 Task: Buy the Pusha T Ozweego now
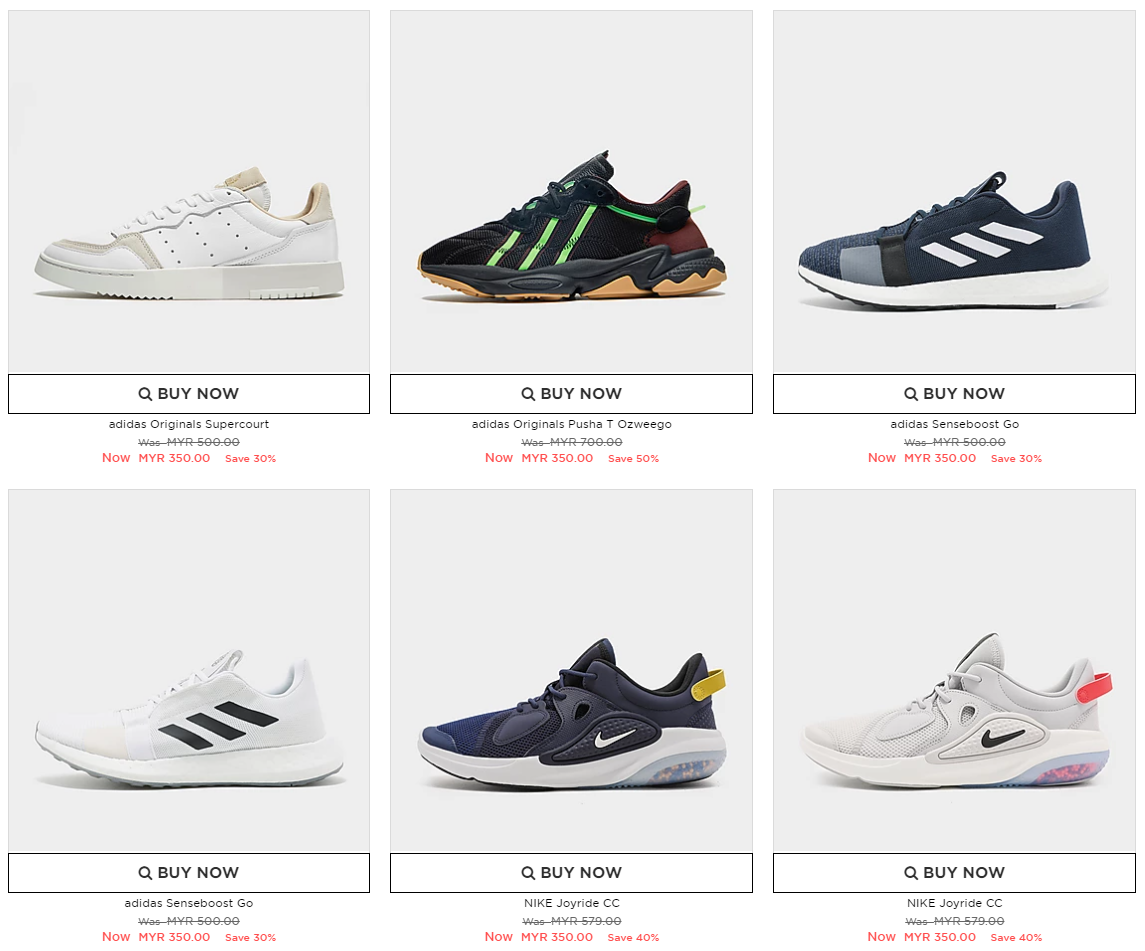(571, 394)
